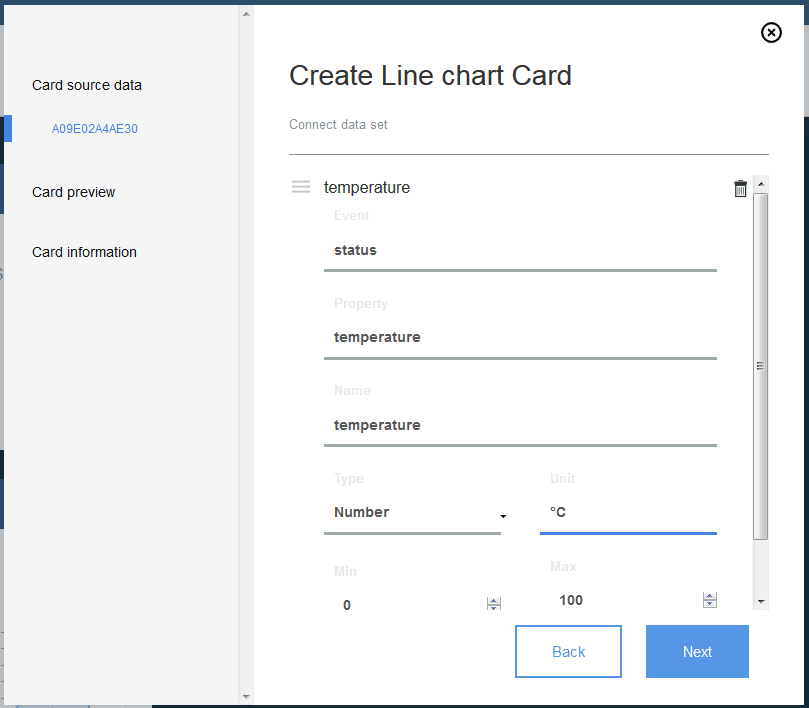Close the Create Line chart Card dialog
The image size is (809, 708).
click(771, 32)
